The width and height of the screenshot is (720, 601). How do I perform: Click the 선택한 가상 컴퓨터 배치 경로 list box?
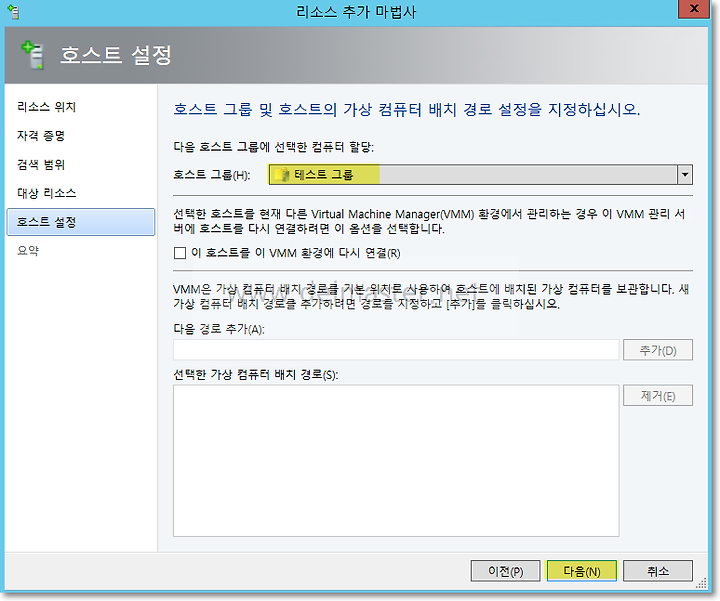(396, 461)
